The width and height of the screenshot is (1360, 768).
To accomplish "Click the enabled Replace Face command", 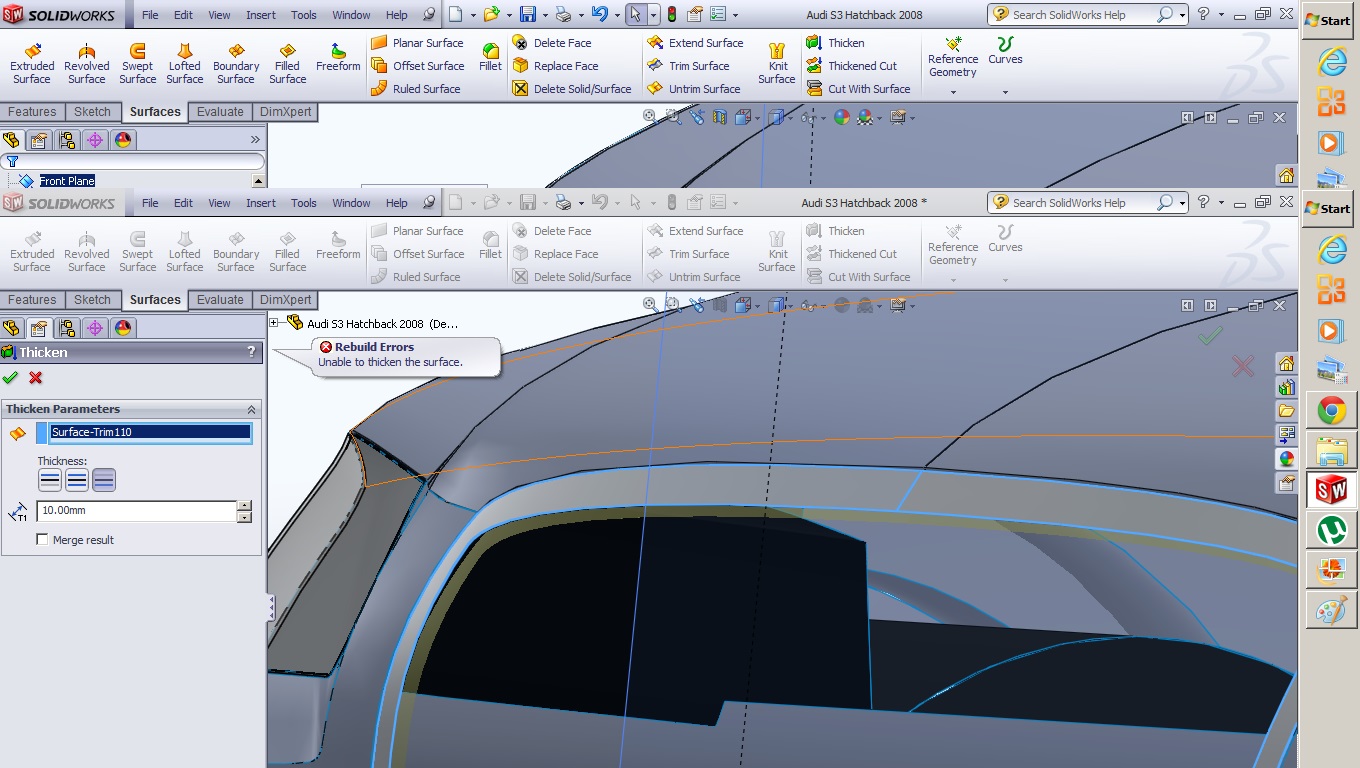I will [x=555, y=66].
